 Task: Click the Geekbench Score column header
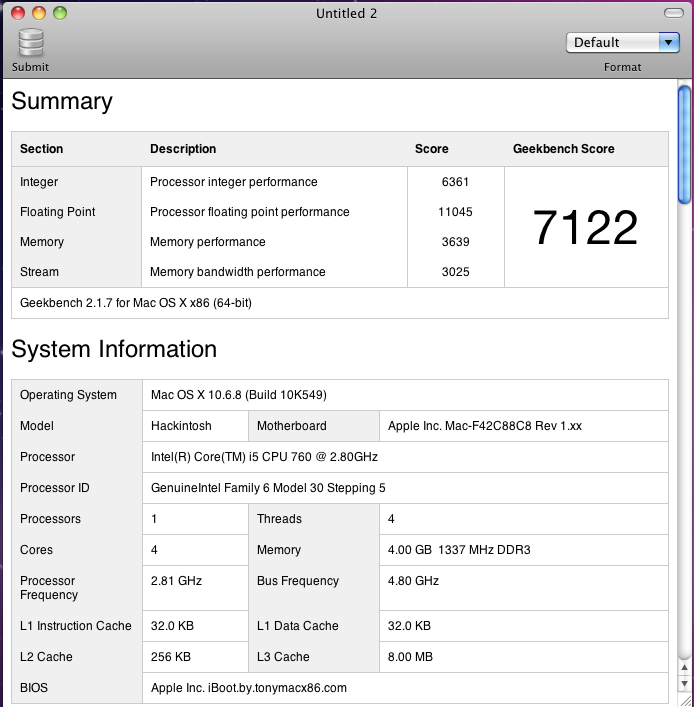[563, 149]
